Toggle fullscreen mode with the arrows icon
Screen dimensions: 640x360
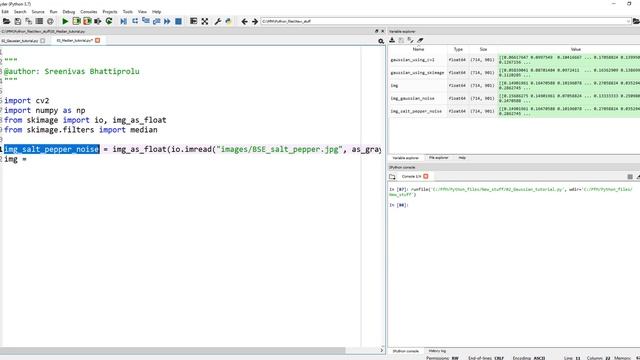[205, 21]
